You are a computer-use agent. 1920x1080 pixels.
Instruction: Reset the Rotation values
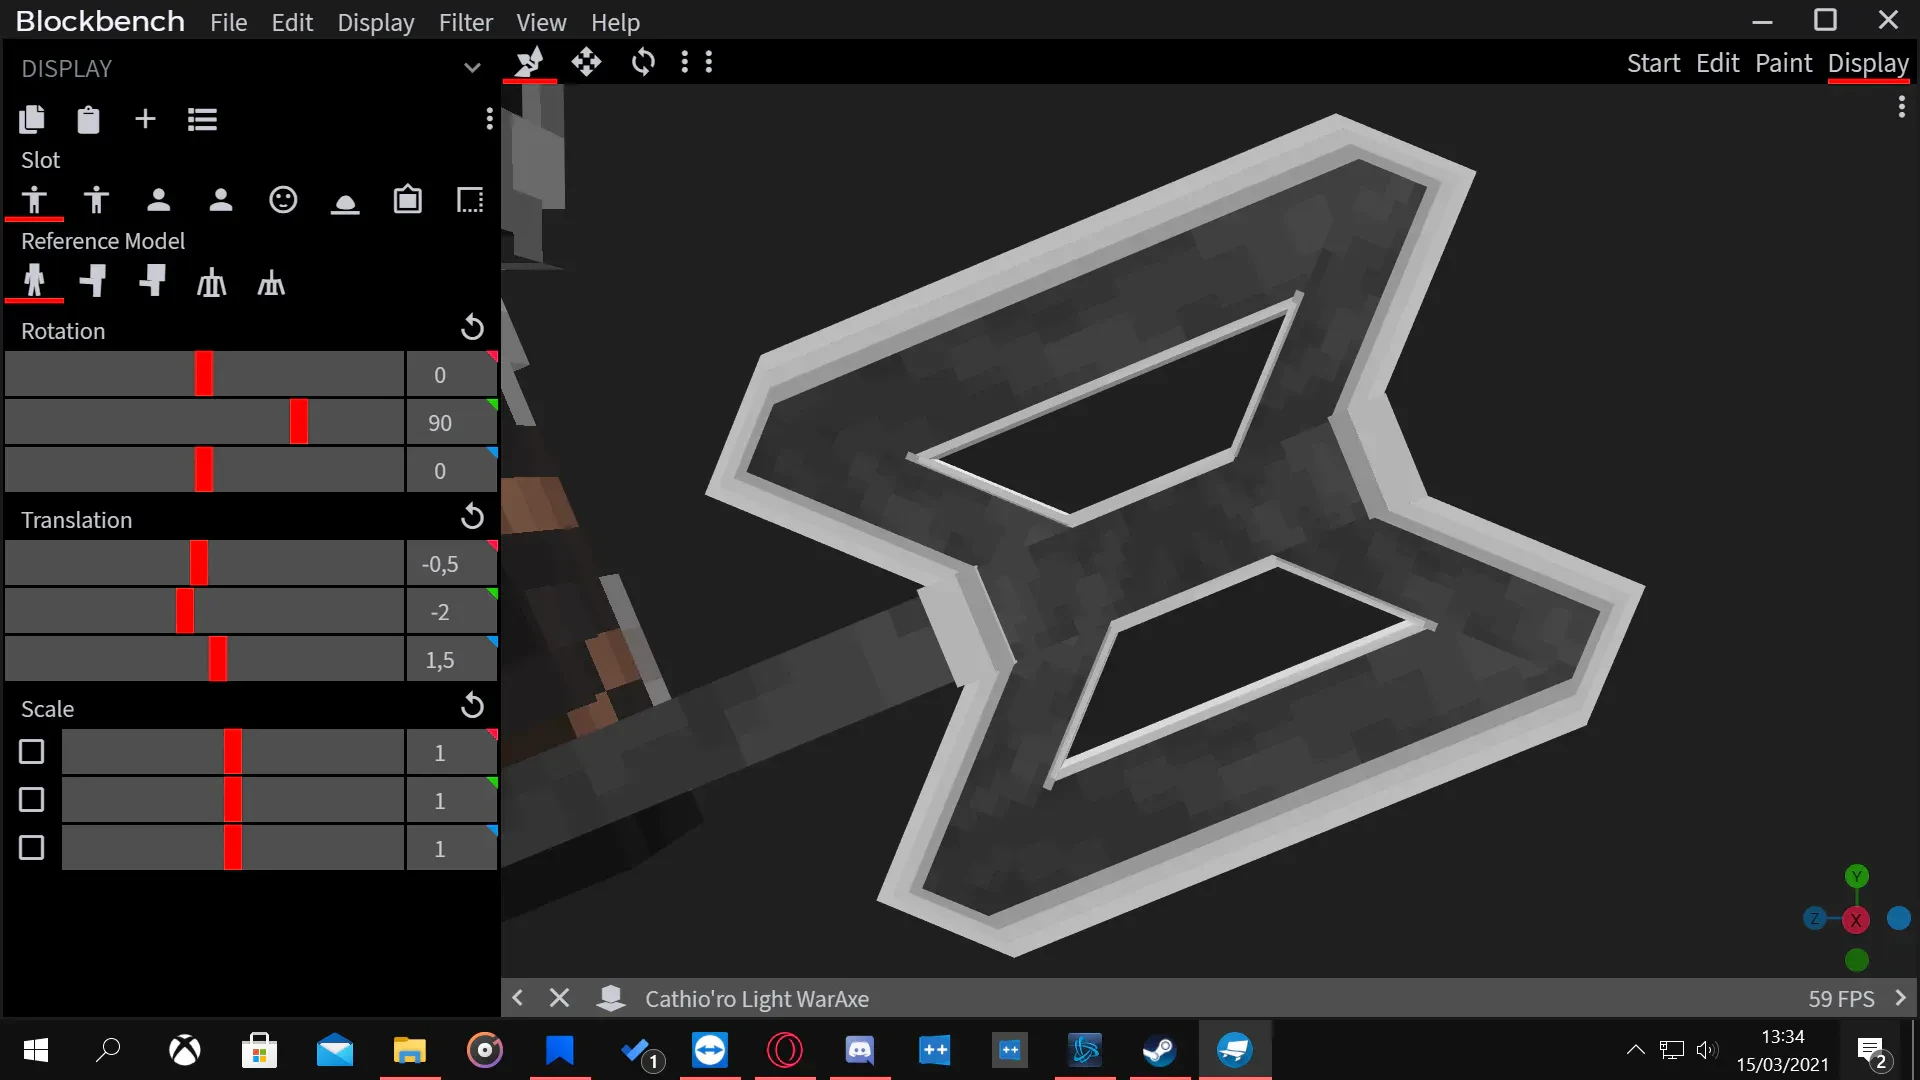[472, 328]
